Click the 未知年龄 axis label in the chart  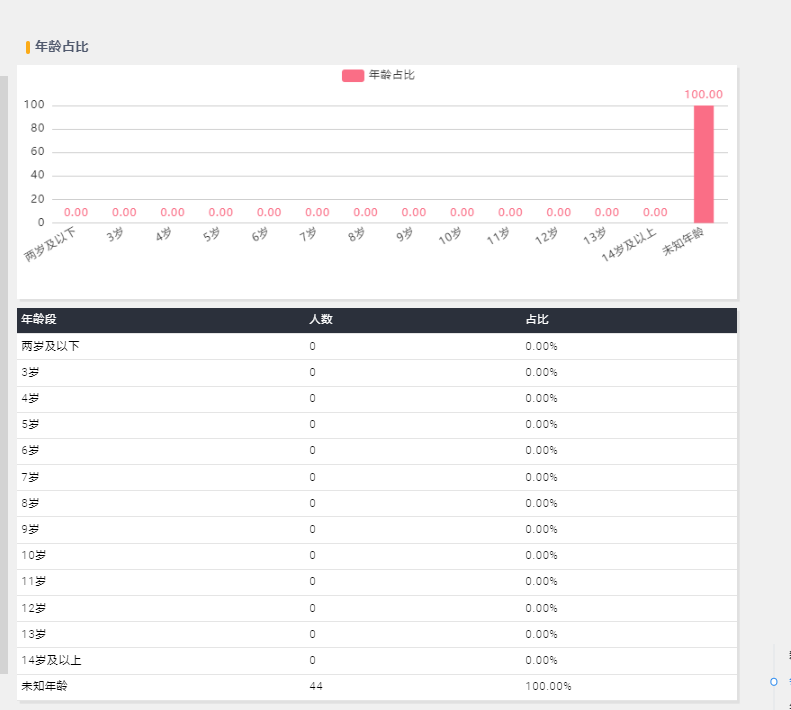click(x=683, y=241)
